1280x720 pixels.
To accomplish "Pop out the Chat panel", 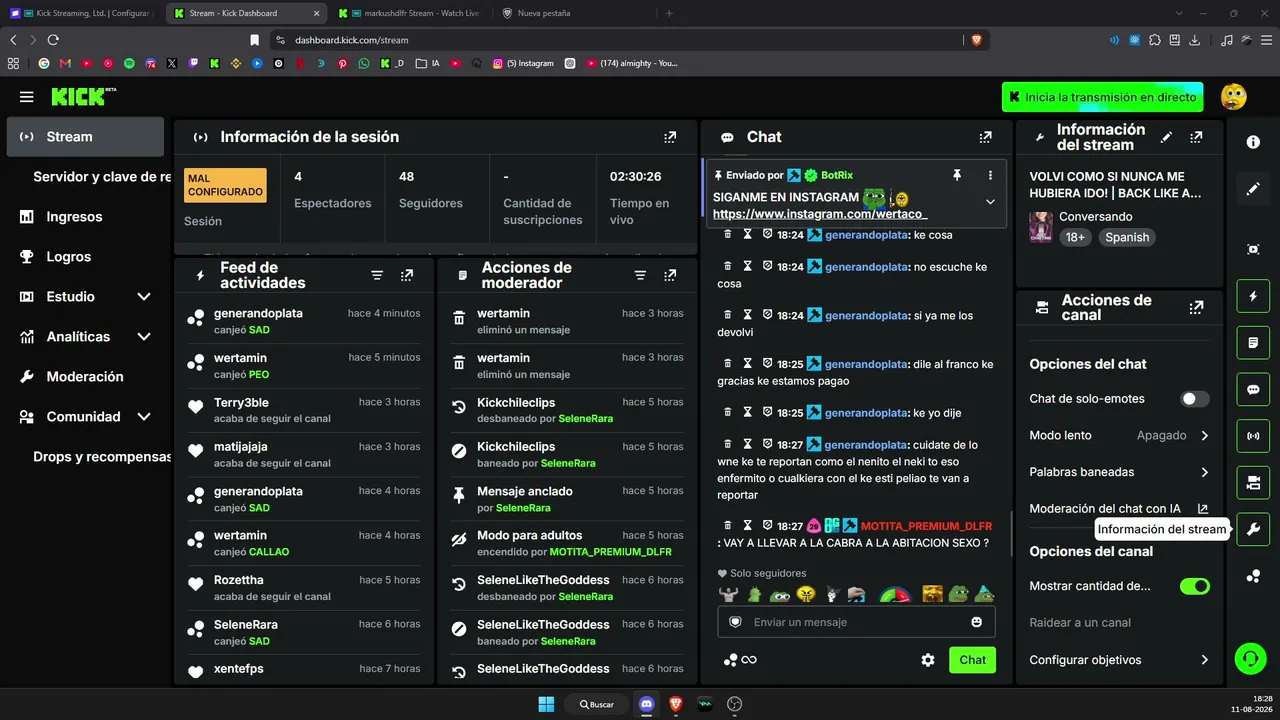I will tap(986, 137).
